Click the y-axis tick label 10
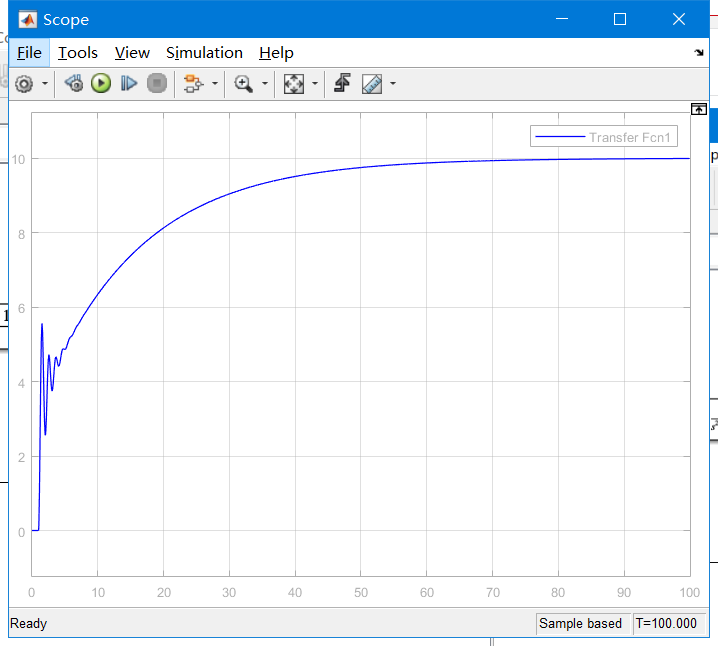 pyautogui.click(x=18, y=159)
